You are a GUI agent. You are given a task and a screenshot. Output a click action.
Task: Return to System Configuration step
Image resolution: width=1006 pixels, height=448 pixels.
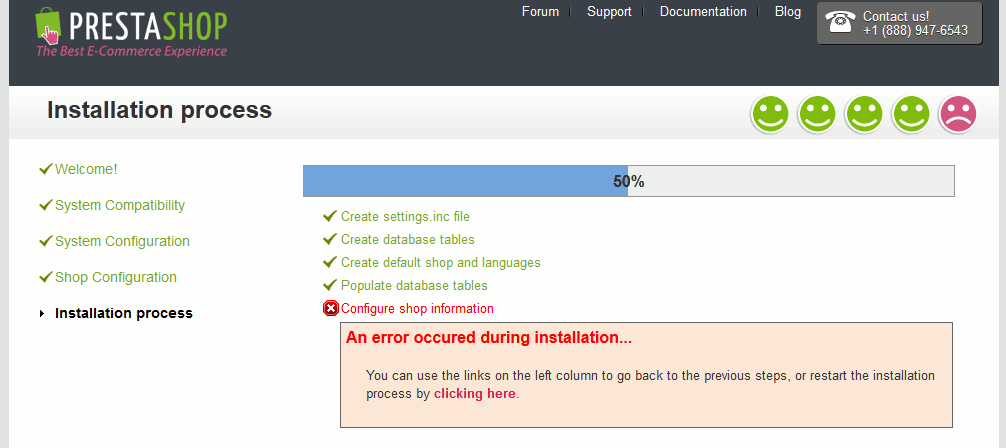[123, 241]
